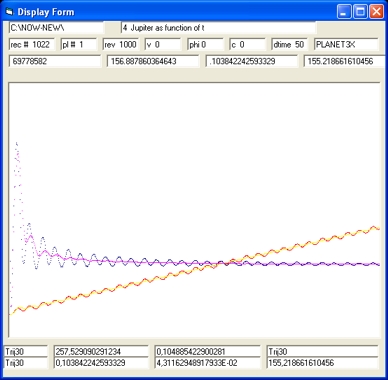Close the Display Form window
The width and height of the screenshot is (388, 380).
pyautogui.click(x=377, y=12)
